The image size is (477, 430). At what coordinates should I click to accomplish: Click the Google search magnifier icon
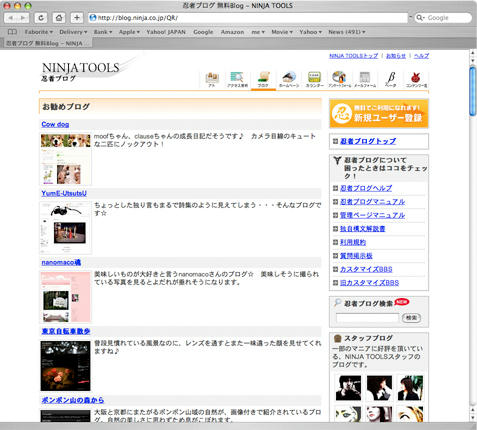(x=420, y=18)
